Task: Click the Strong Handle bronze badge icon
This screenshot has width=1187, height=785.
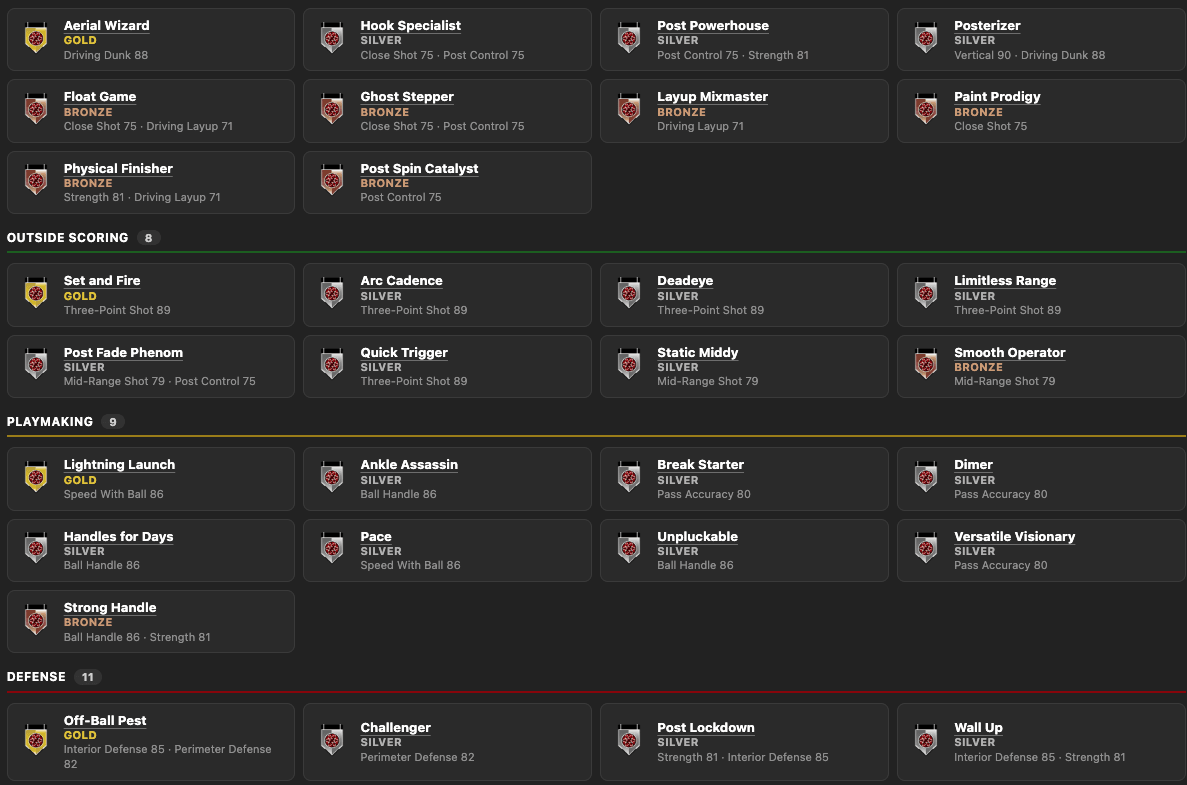Action: pos(36,621)
